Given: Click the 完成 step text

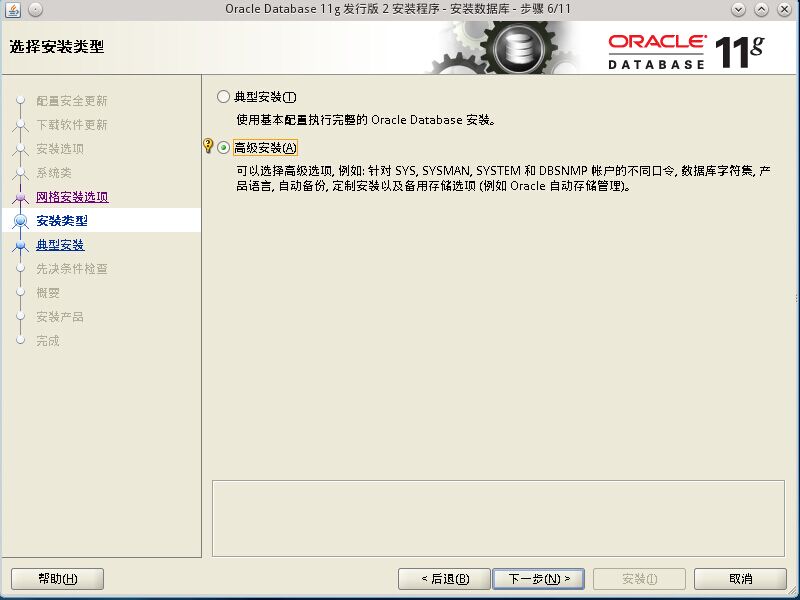Looking at the screenshot, I should click(48, 341).
